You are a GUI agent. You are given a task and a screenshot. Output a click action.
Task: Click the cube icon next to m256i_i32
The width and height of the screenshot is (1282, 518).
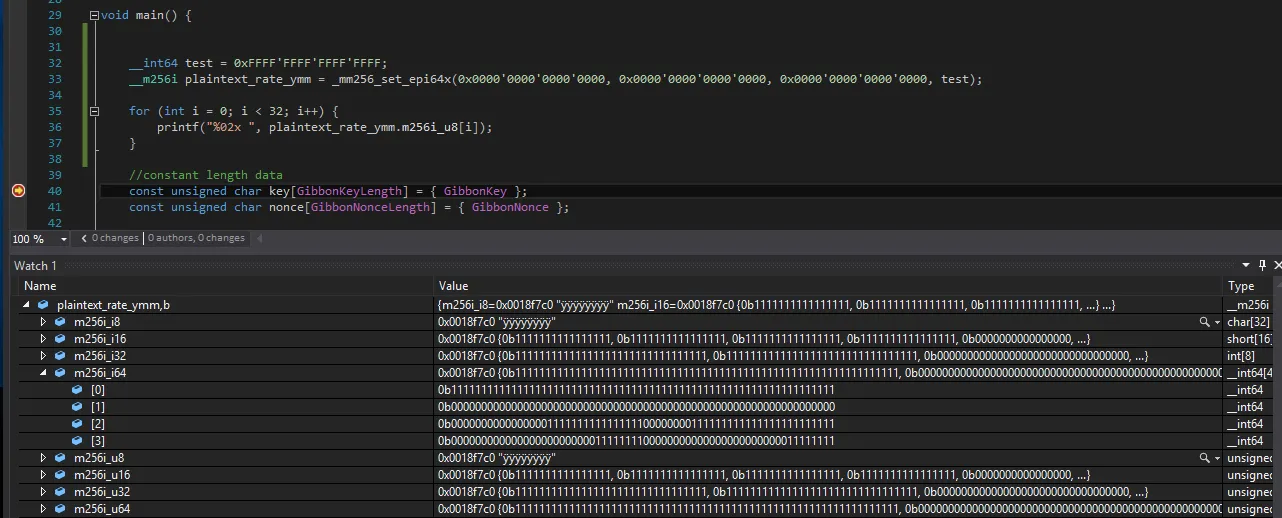click(59, 356)
